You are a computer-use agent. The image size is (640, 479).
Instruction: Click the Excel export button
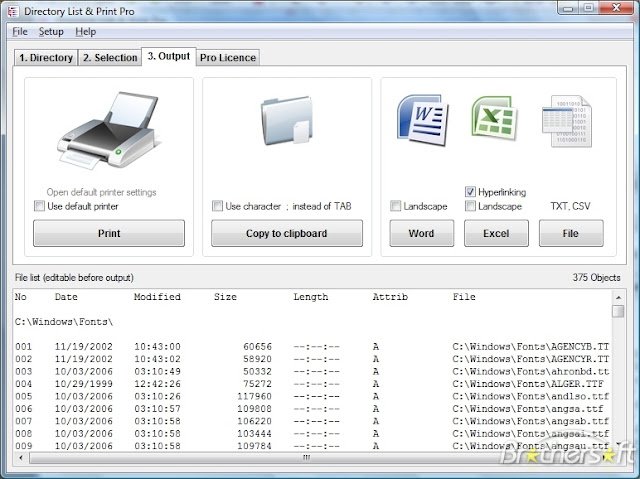click(496, 233)
